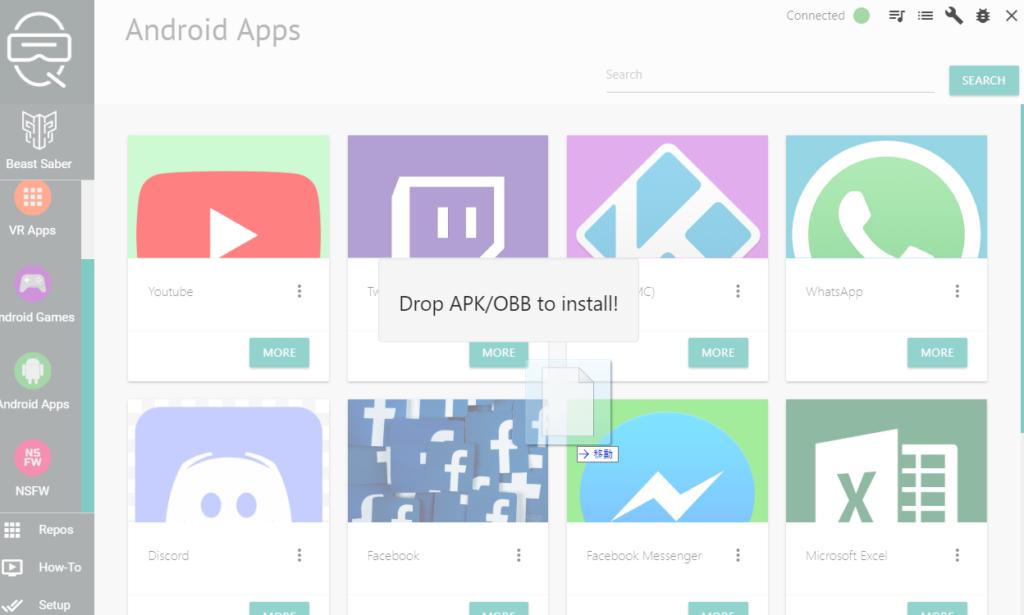Select the Android Apps category icon
Viewport: 1024px width, 615px height.
point(33,371)
